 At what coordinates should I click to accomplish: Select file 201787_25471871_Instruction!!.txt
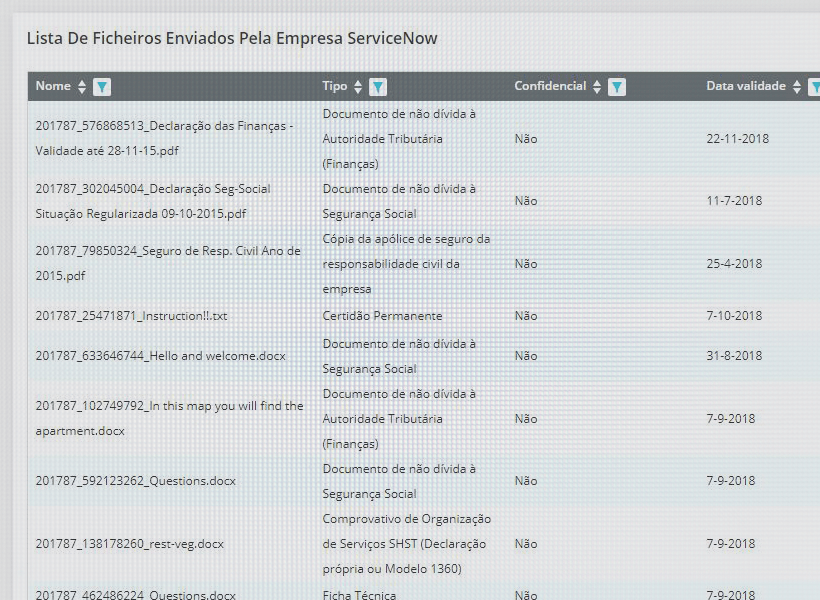[131, 316]
